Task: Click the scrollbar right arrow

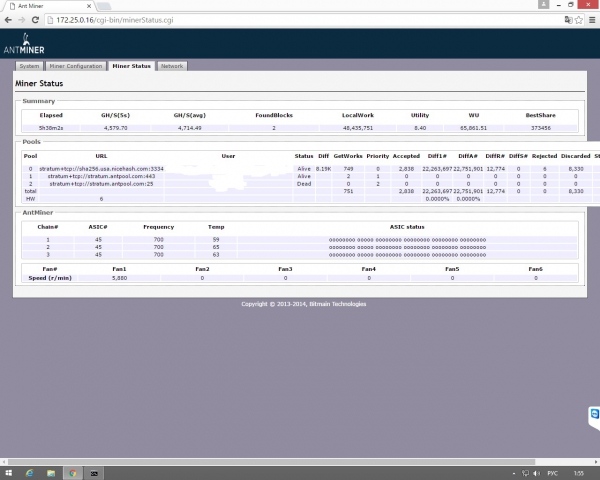Action: (596, 462)
